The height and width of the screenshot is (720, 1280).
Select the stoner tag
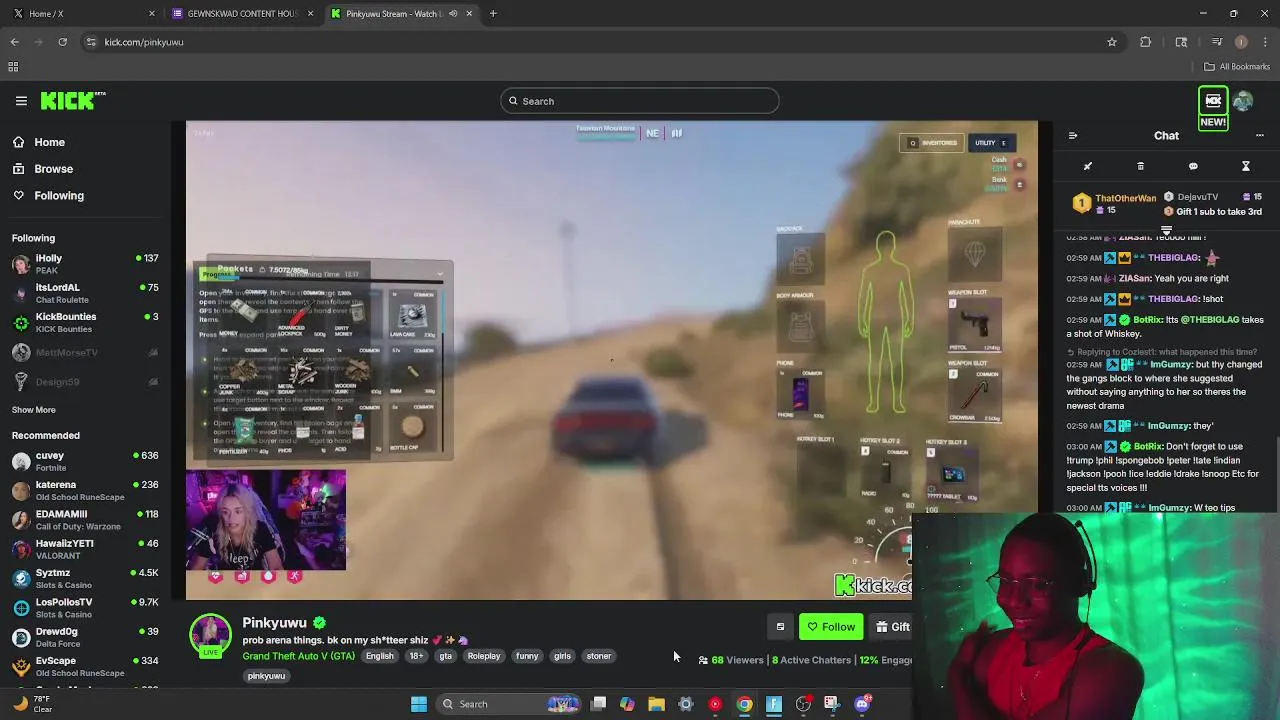coord(599,656)
